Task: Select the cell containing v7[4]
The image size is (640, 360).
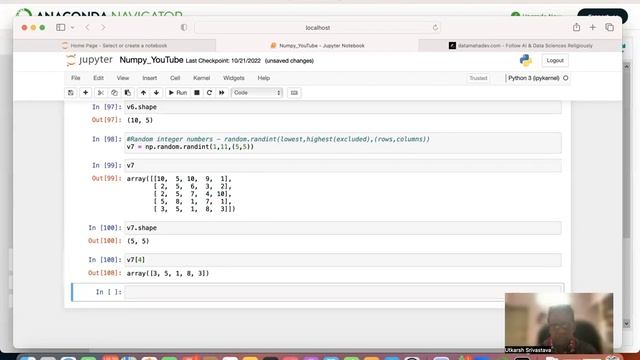Action: click(343, 260)
